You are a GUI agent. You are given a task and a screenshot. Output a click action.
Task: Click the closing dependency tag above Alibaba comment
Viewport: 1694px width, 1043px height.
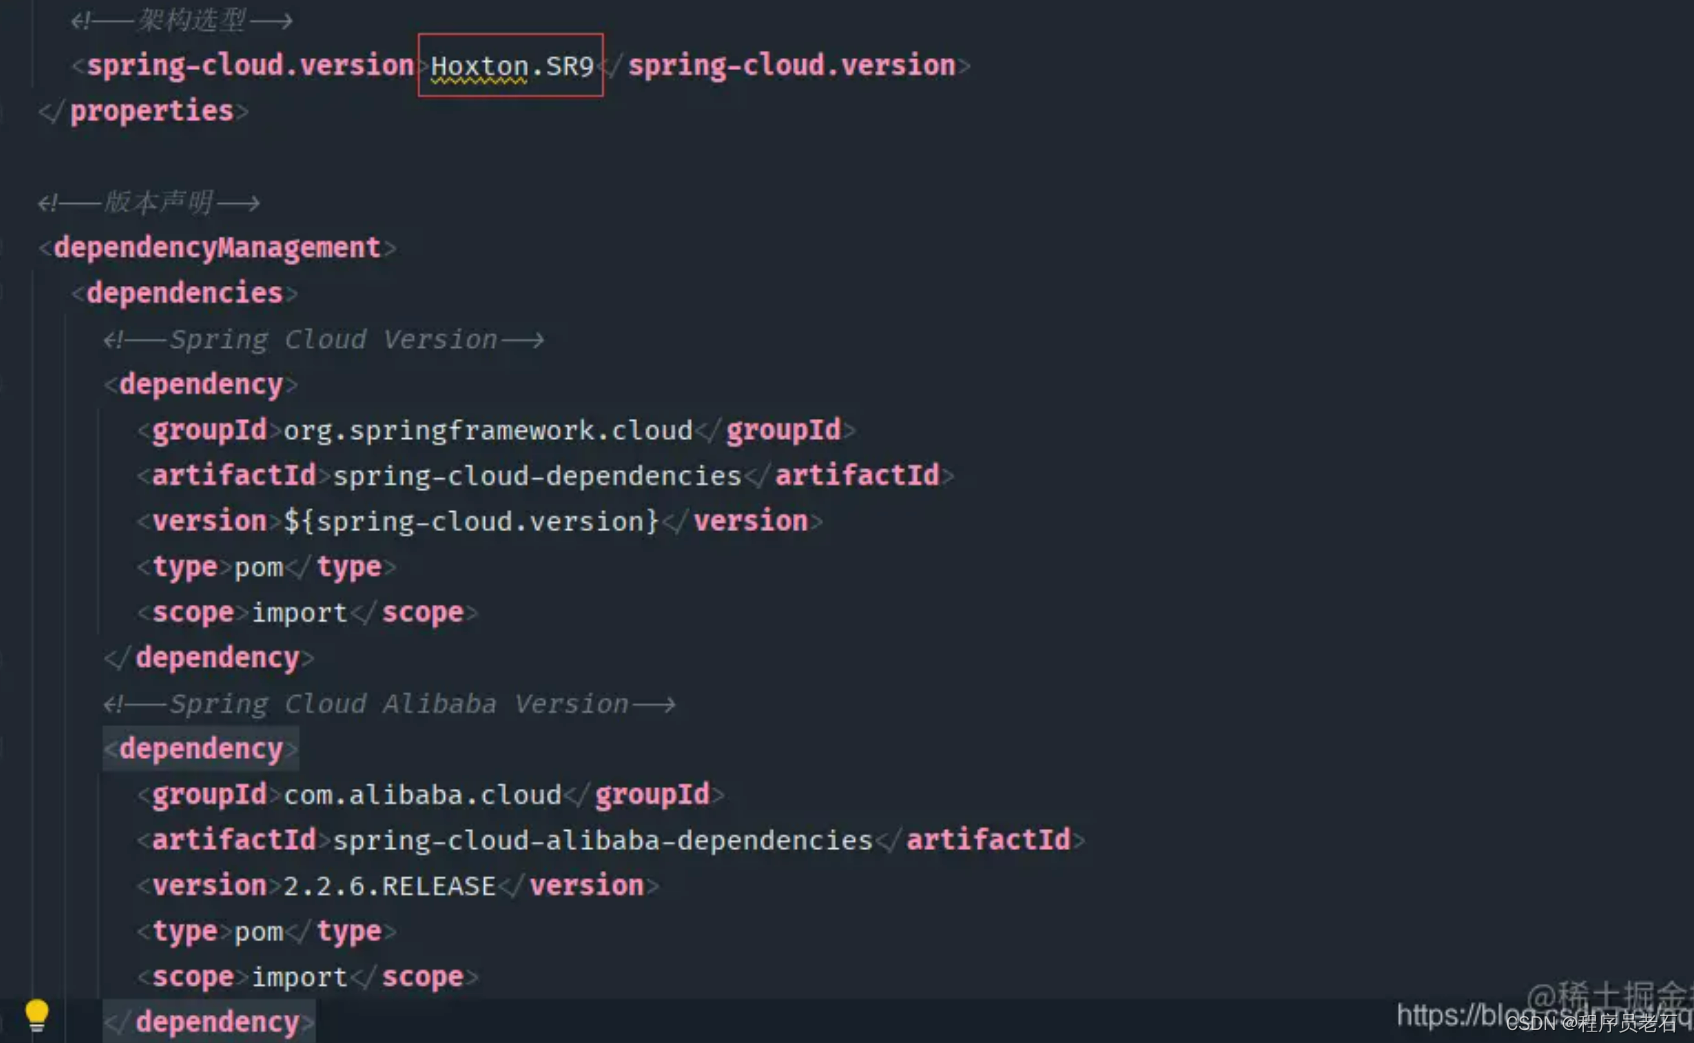[x=209, y=658]
